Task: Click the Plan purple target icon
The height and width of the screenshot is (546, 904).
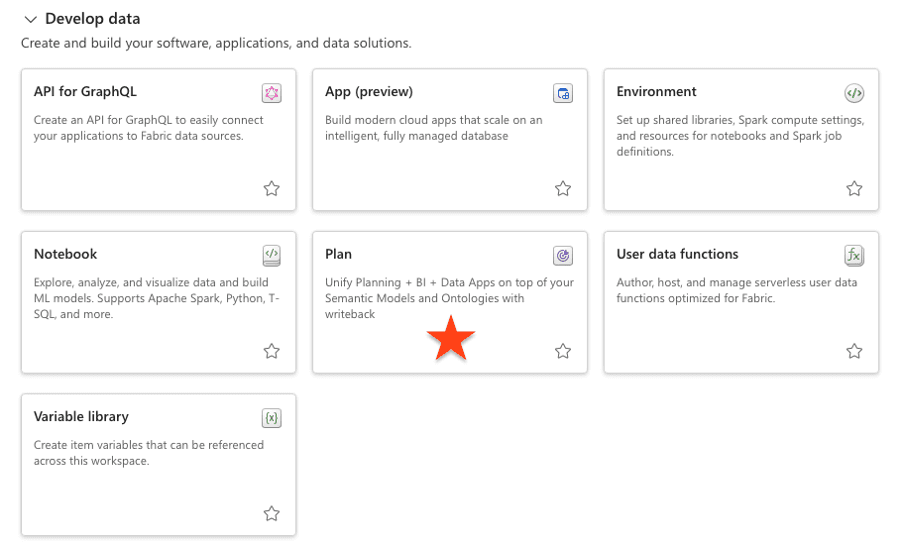Action: (x=563, y=255)
